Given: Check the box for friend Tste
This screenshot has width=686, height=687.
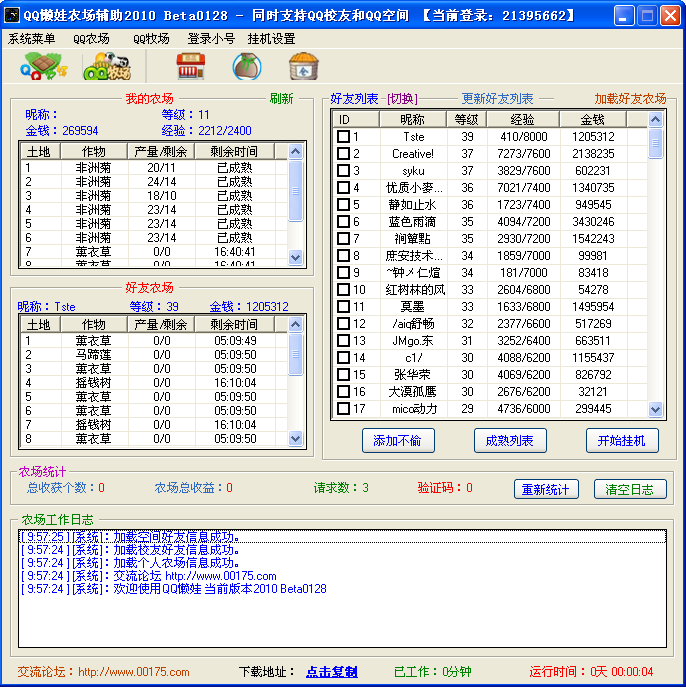Looking at the screenshot, I should point(343,137).
